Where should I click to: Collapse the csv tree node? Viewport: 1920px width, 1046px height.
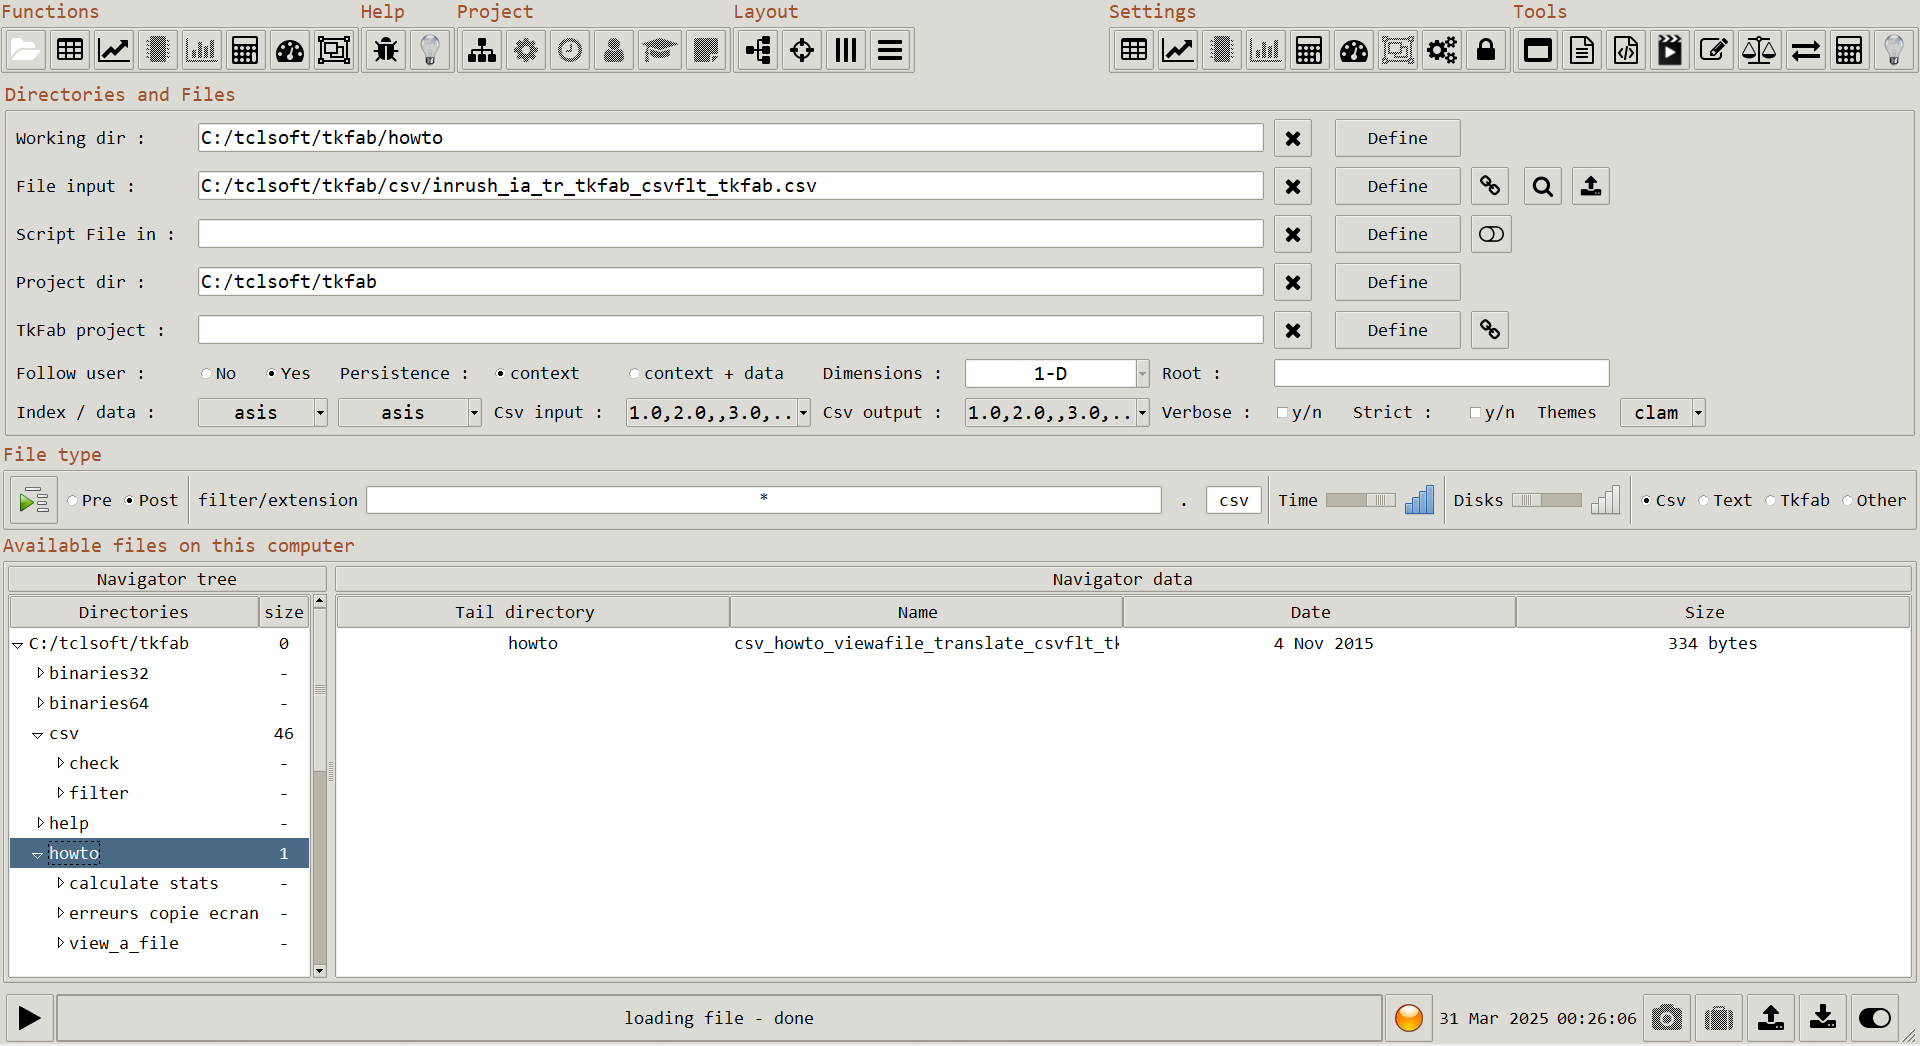tap(37, 735)
